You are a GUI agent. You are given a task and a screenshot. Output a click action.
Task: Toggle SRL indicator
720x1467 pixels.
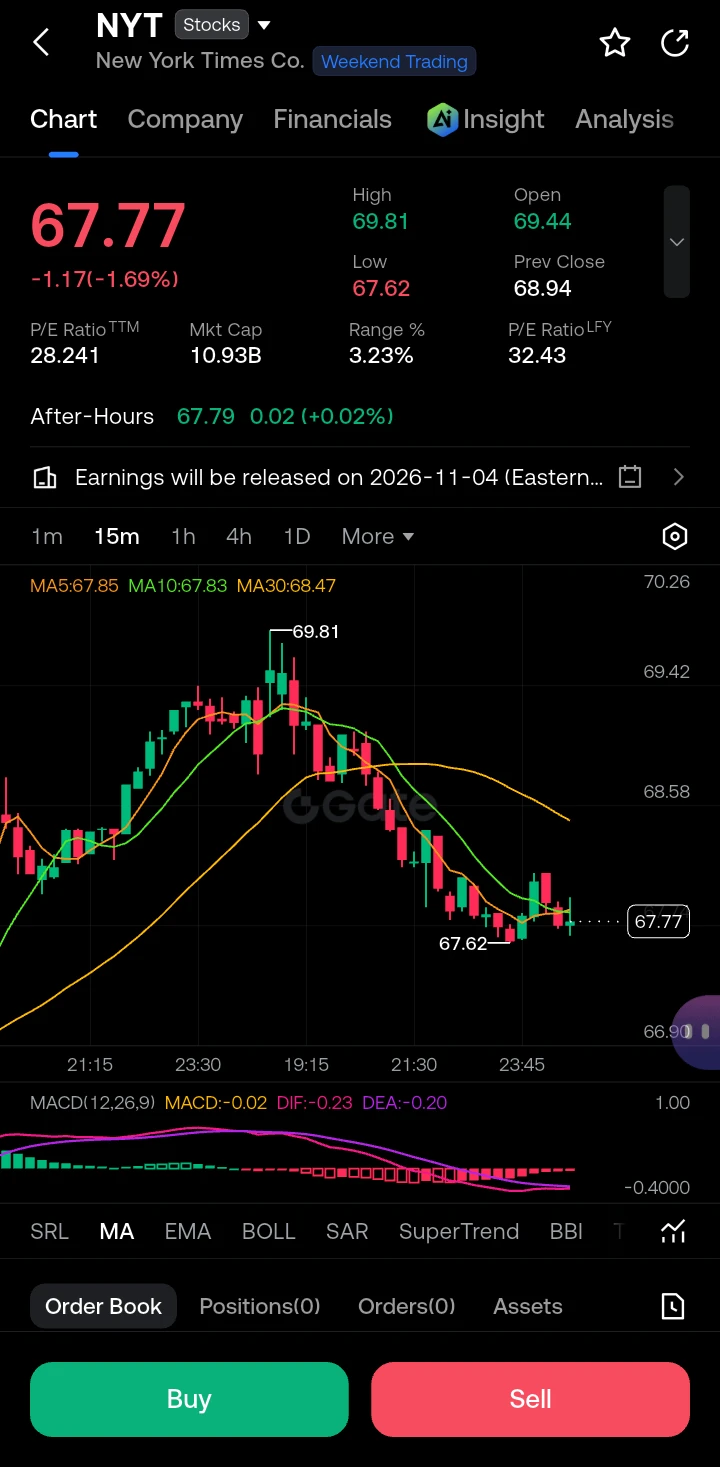pos(50,1231)
